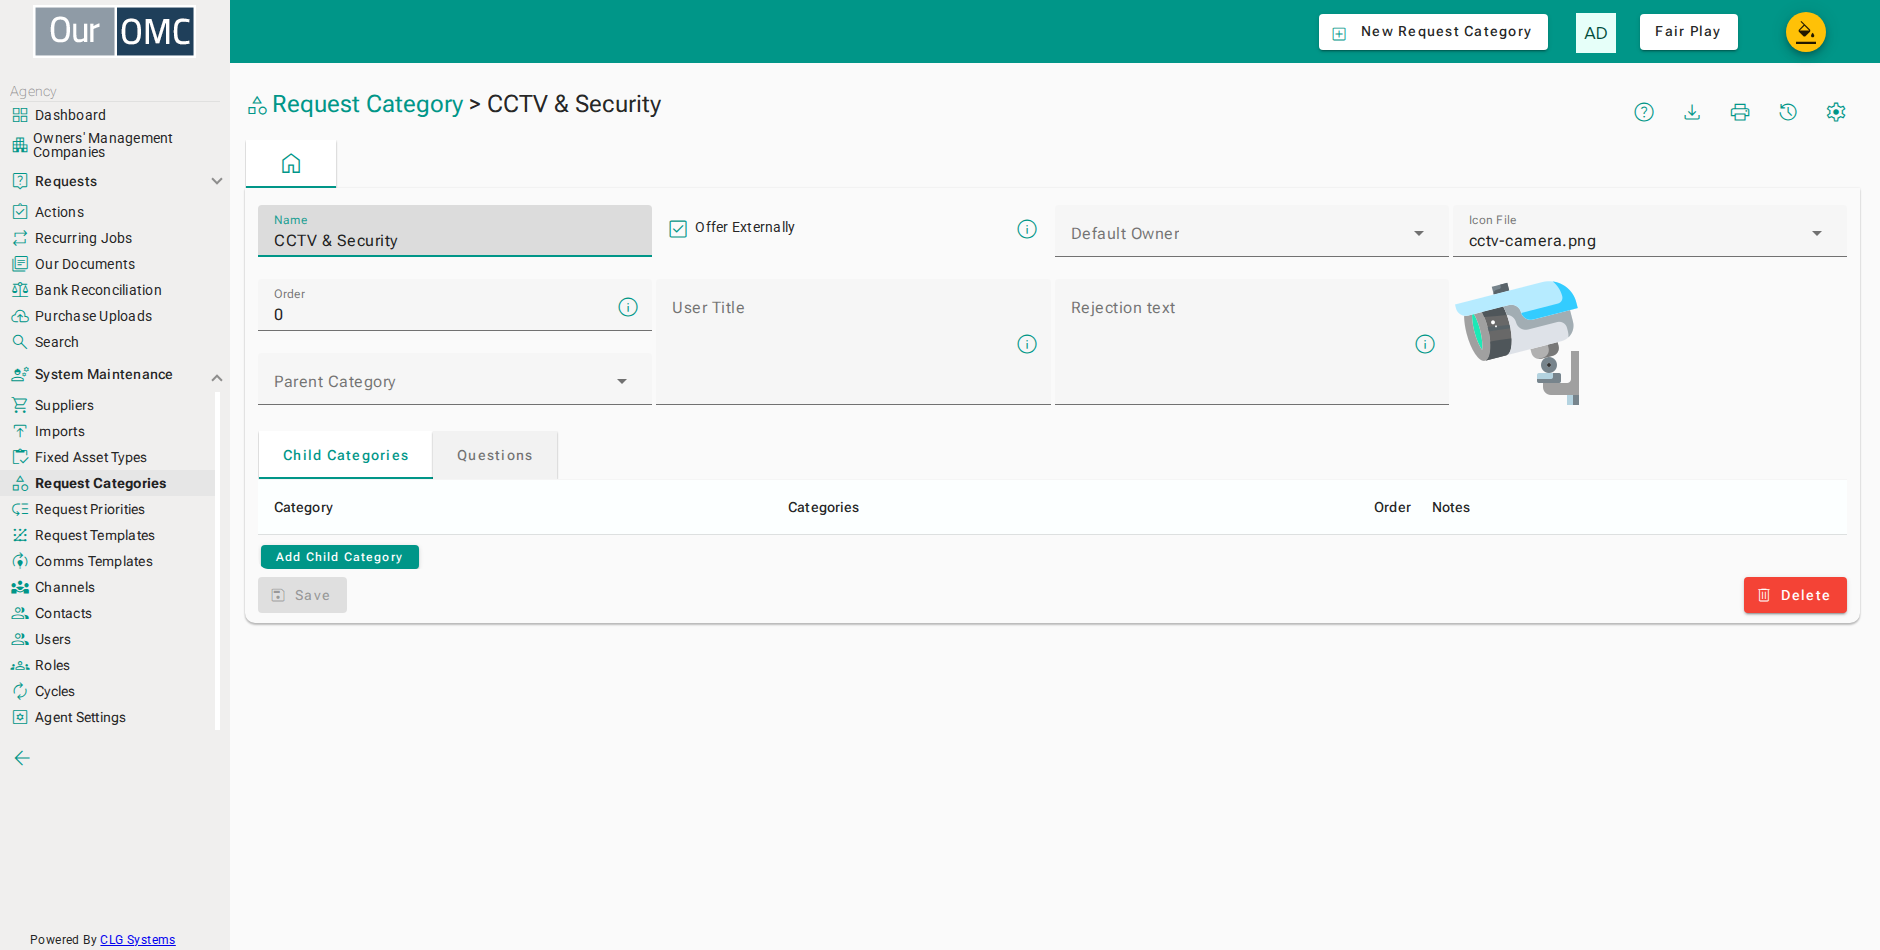Open the Icon File dropdown
The image size is (1880, 950).
[1649, 232]
